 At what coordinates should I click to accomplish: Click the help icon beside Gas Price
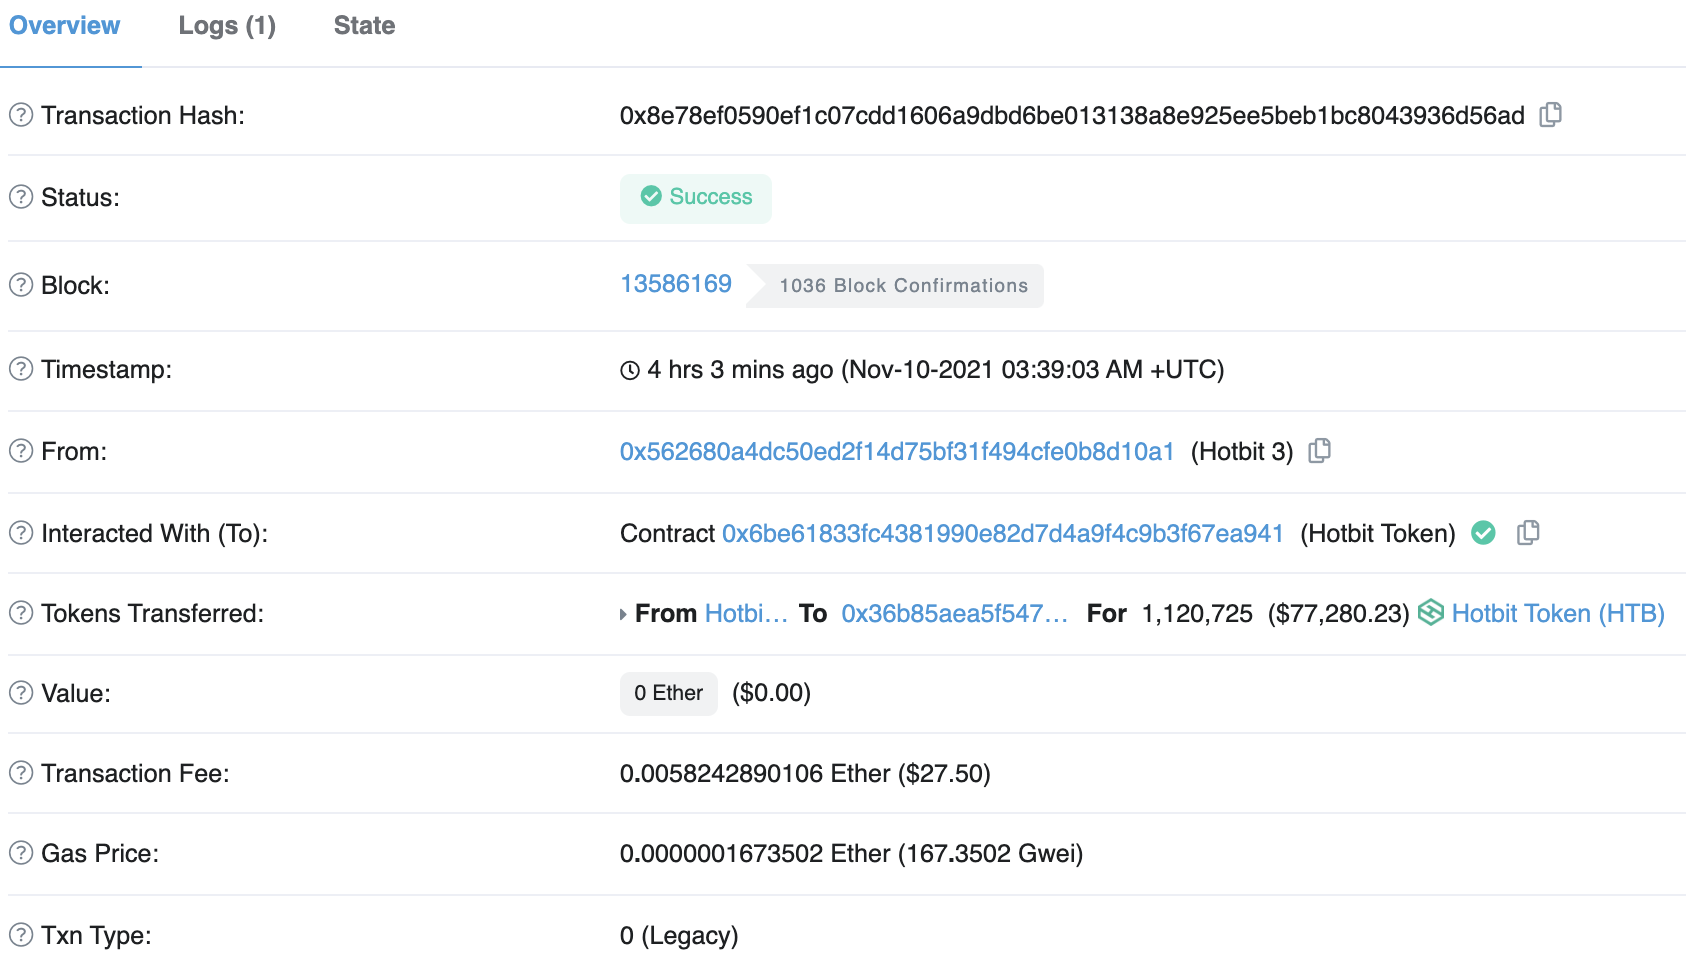21,853
